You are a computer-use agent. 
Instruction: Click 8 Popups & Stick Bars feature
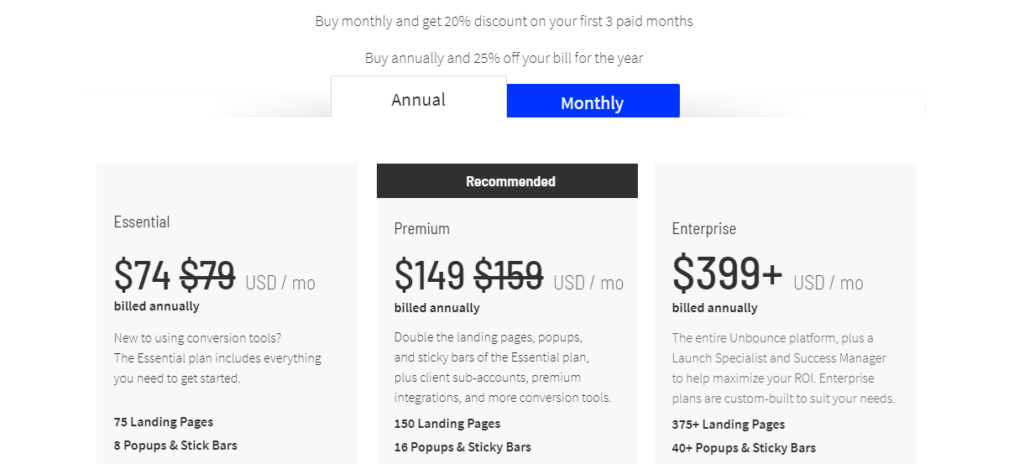point(175,446)
